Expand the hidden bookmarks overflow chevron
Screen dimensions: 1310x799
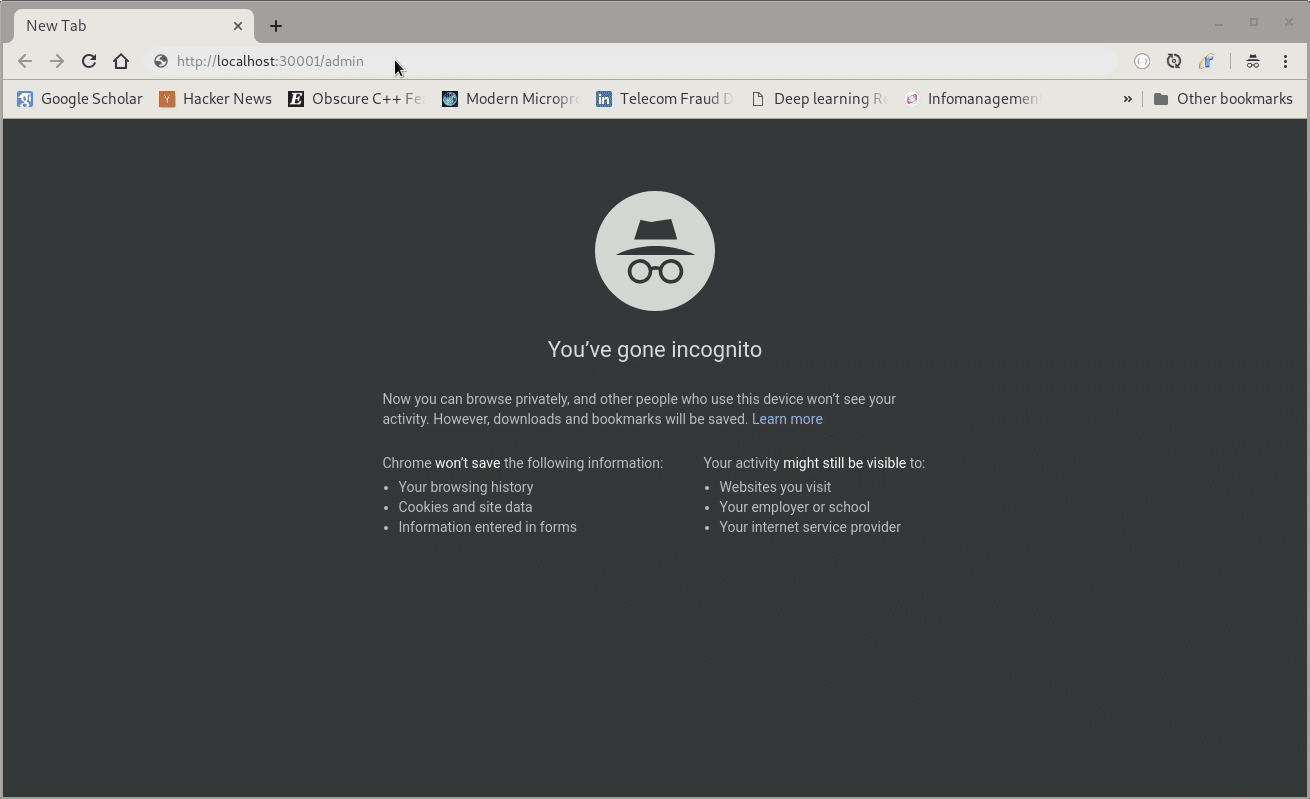pyautogui.click(x=1128, y=99)
